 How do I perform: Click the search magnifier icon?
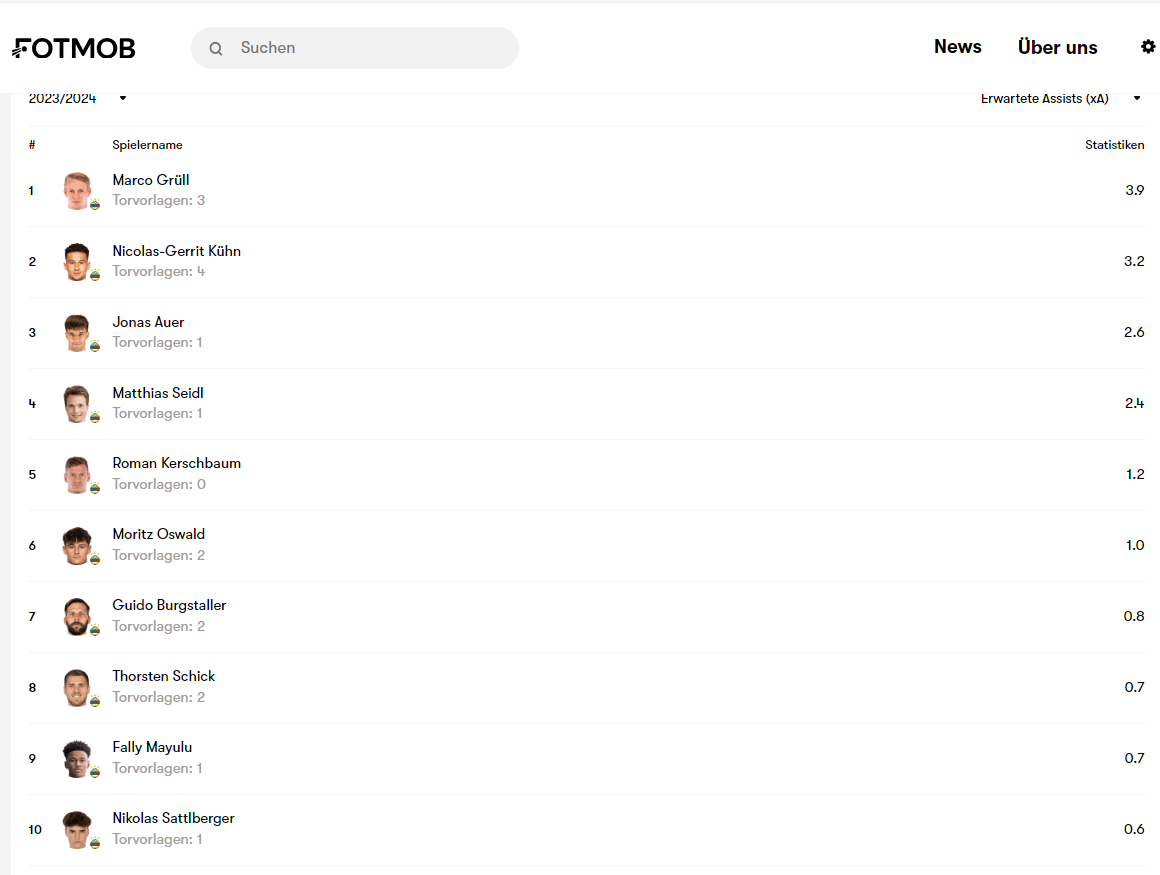point(215,49)
